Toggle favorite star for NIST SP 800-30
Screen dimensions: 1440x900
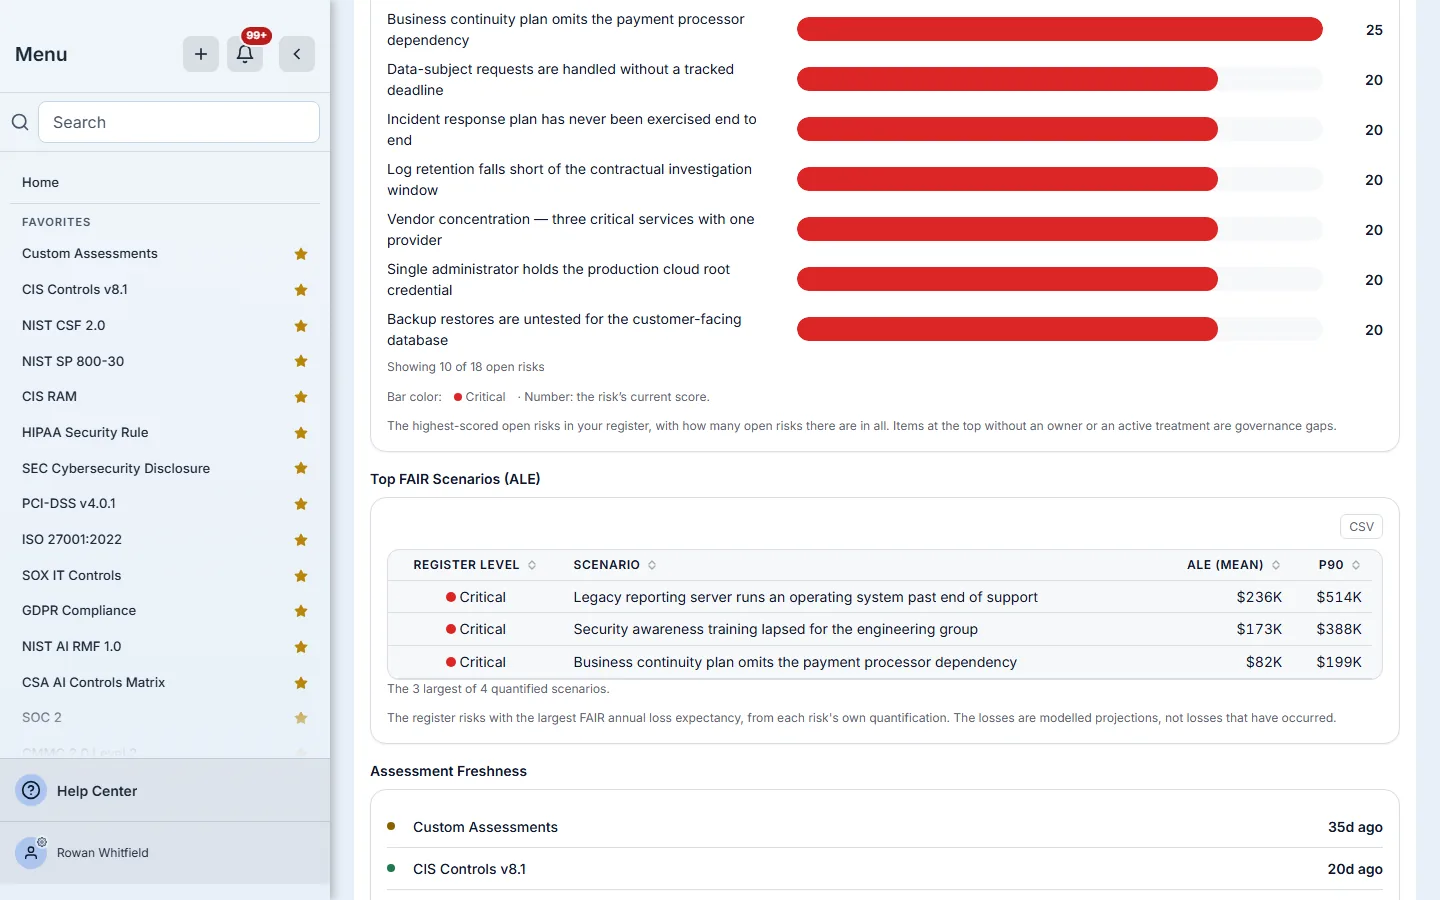tap(301, 361)
